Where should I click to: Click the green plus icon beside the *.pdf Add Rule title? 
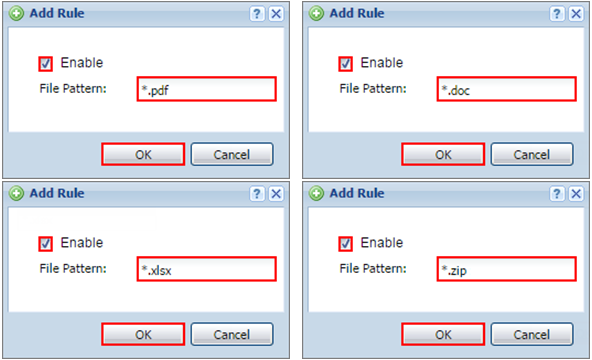[x=16, y=14]
